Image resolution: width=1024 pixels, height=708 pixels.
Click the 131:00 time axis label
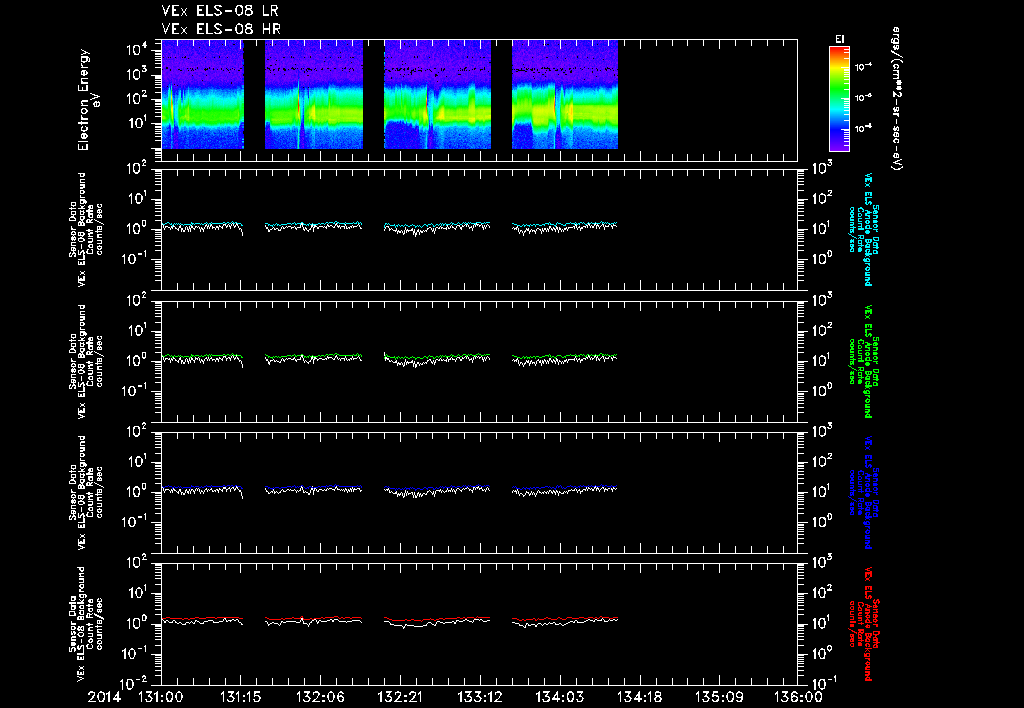coord(161,697)
